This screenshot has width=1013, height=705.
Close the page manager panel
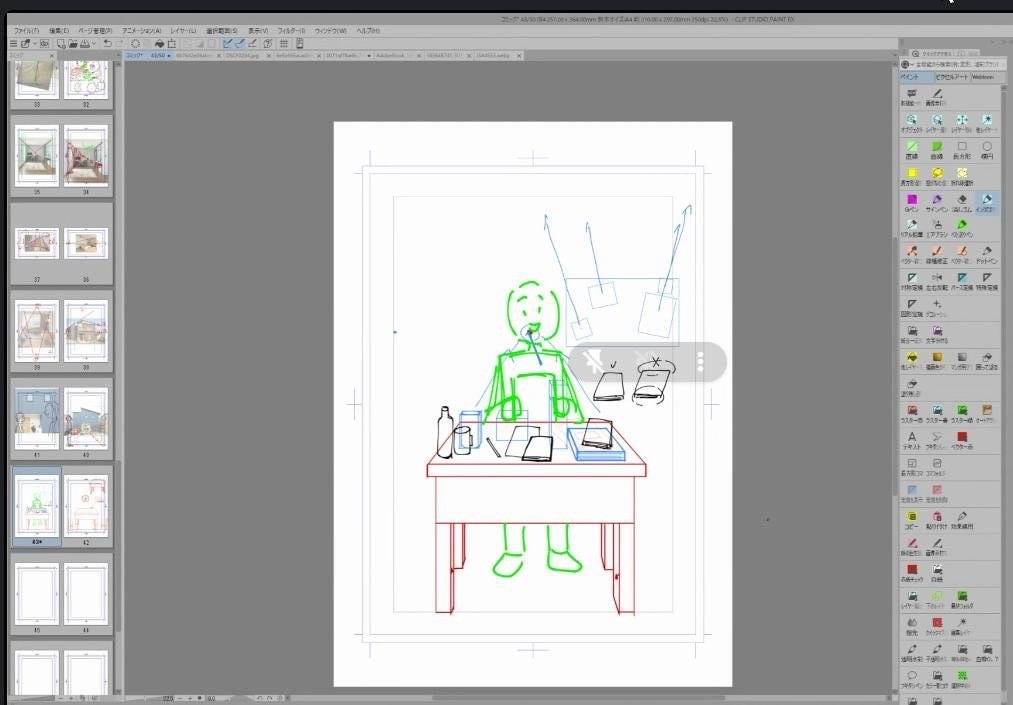coord(52,56)
